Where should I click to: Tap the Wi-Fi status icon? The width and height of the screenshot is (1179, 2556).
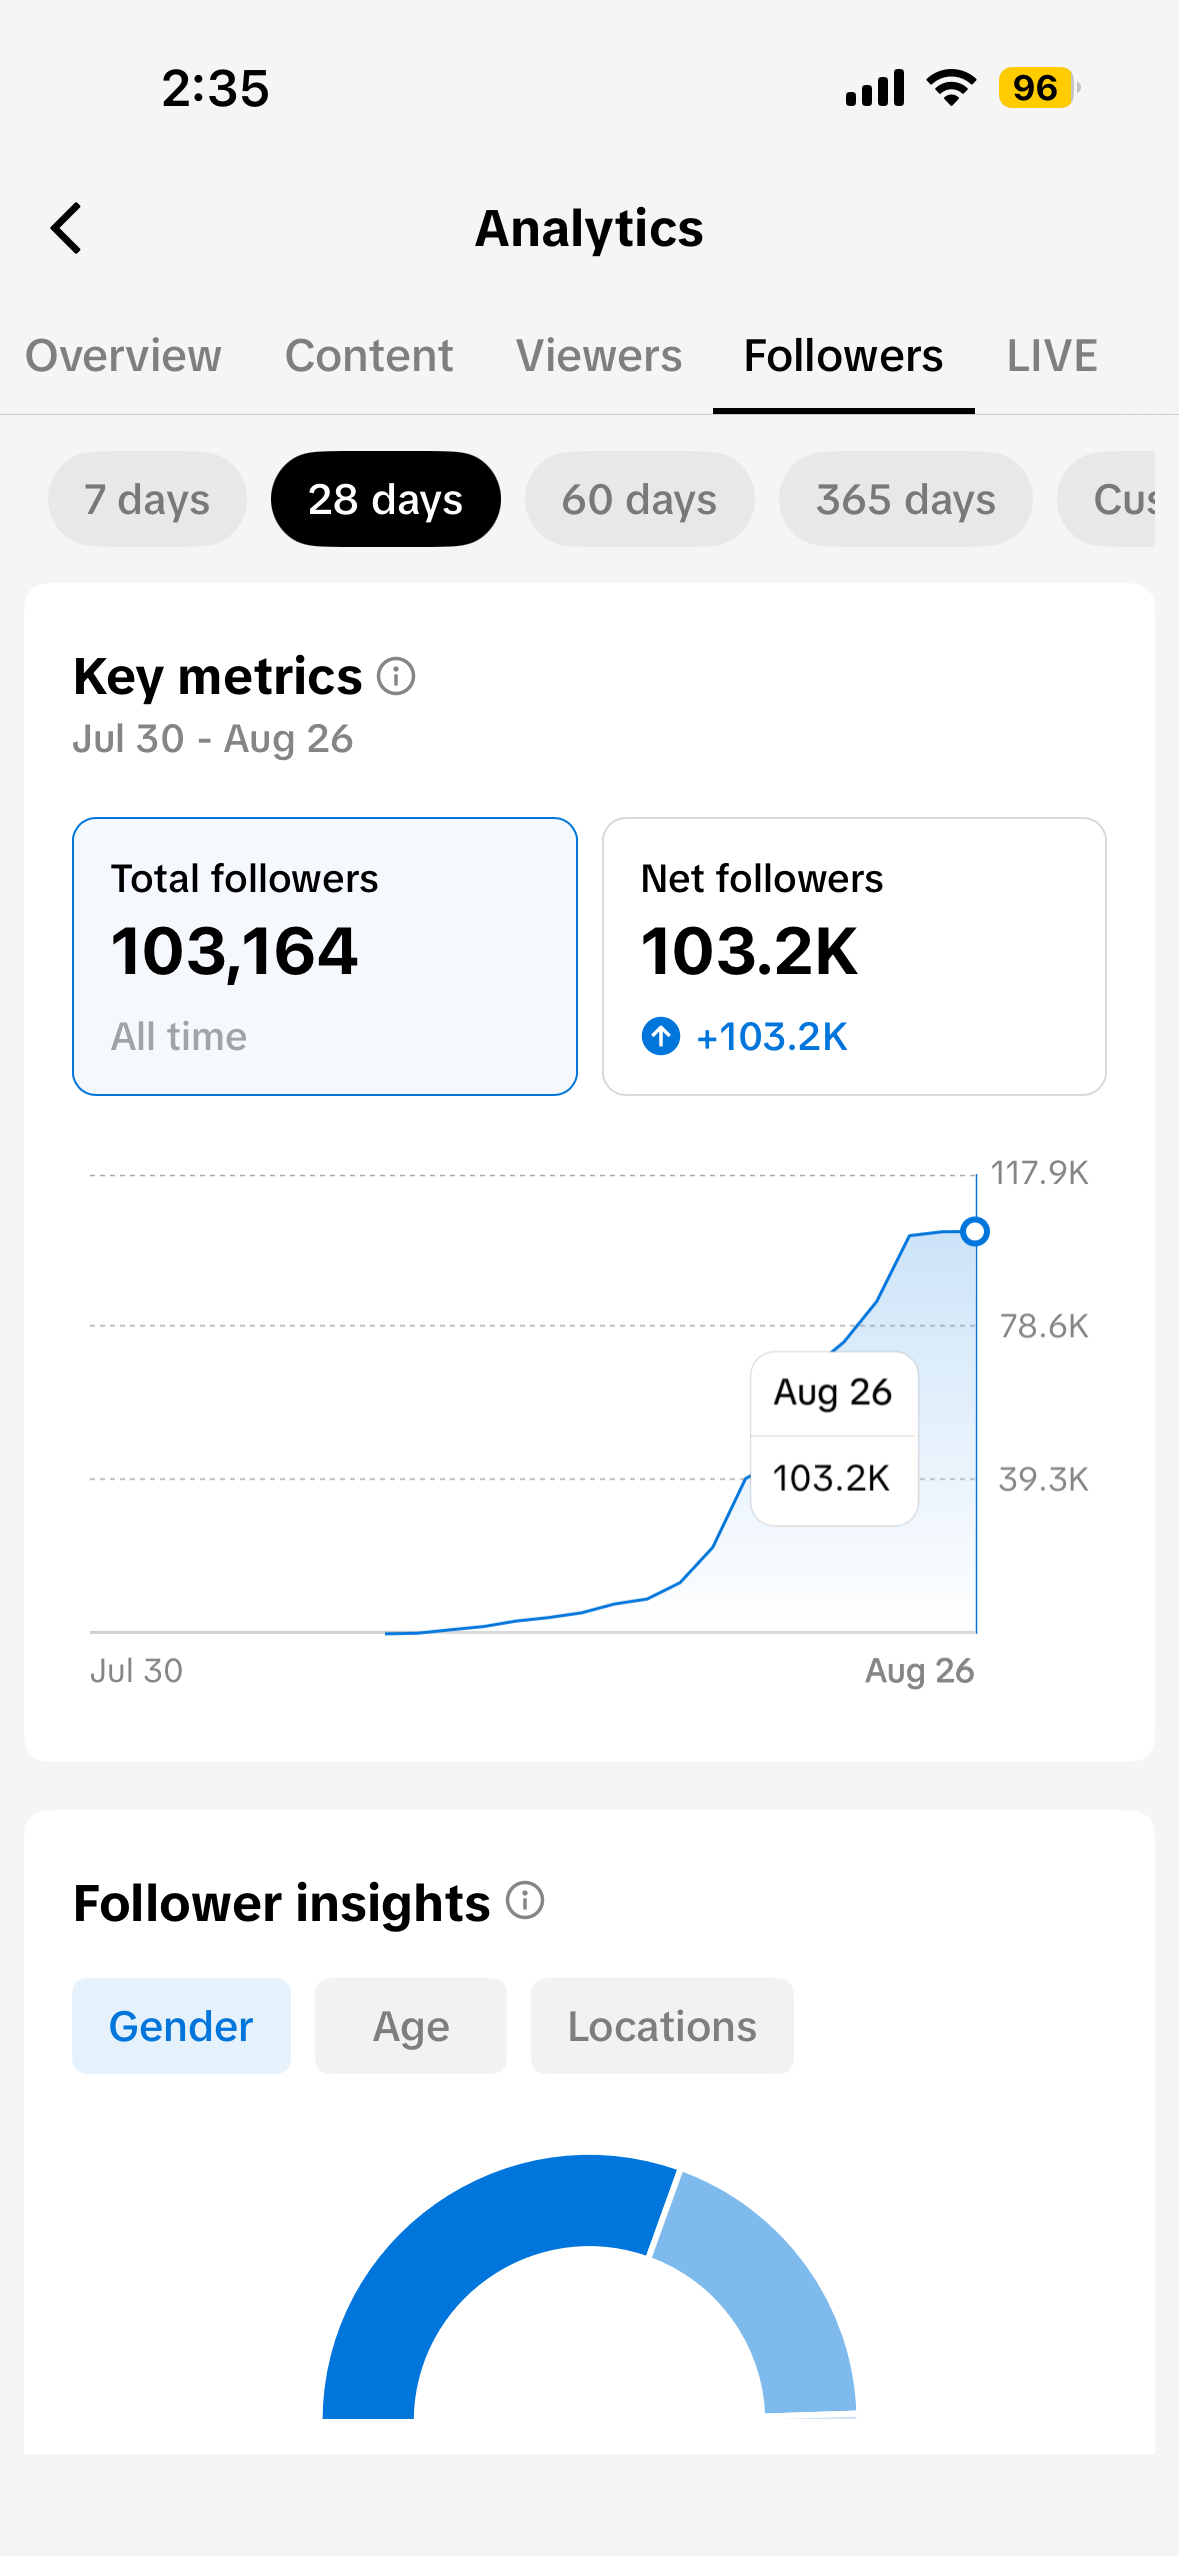pyautogui.click(x=952, y=88)
